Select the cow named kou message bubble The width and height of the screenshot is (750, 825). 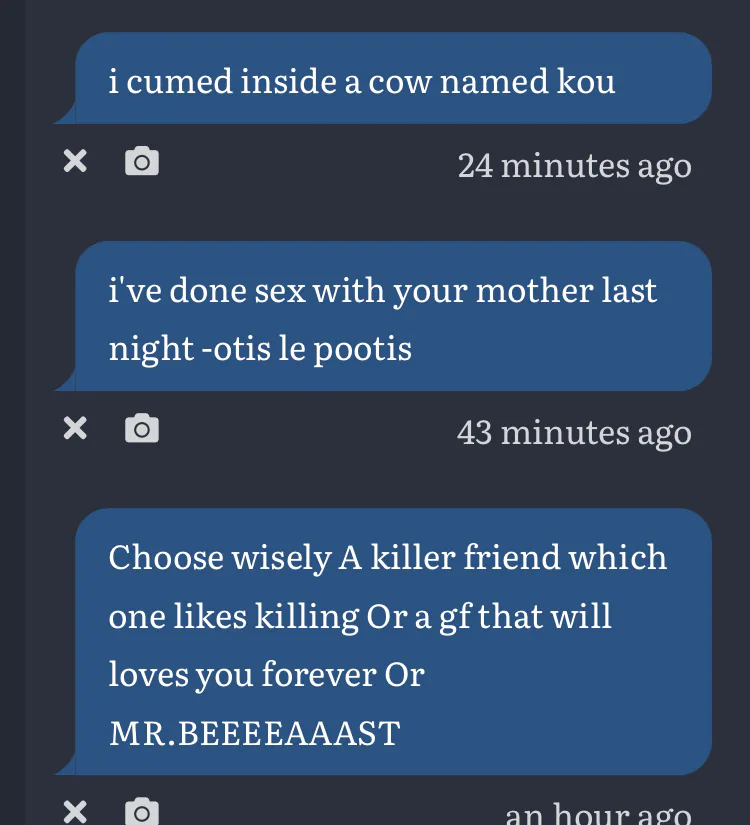click(x=393, y=79)
